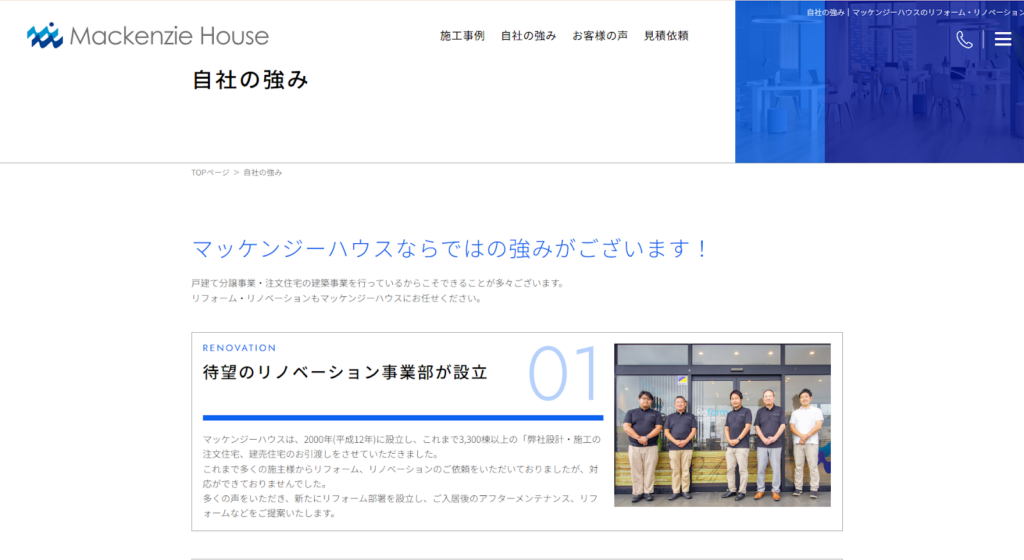The image size is (1024, 560).
Task: Click the phone call icon
Action: 965,39
